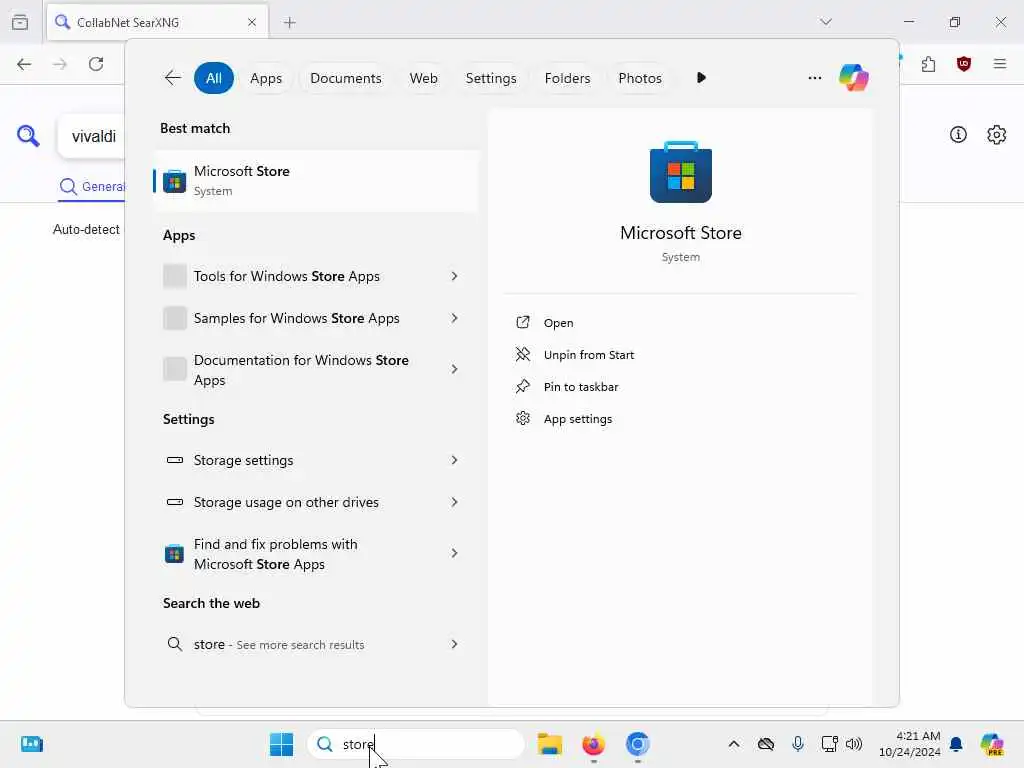This screenshot has width=1024, height=768.
Task: Switch to the Settings filter tab
Action: click(490, 78)
